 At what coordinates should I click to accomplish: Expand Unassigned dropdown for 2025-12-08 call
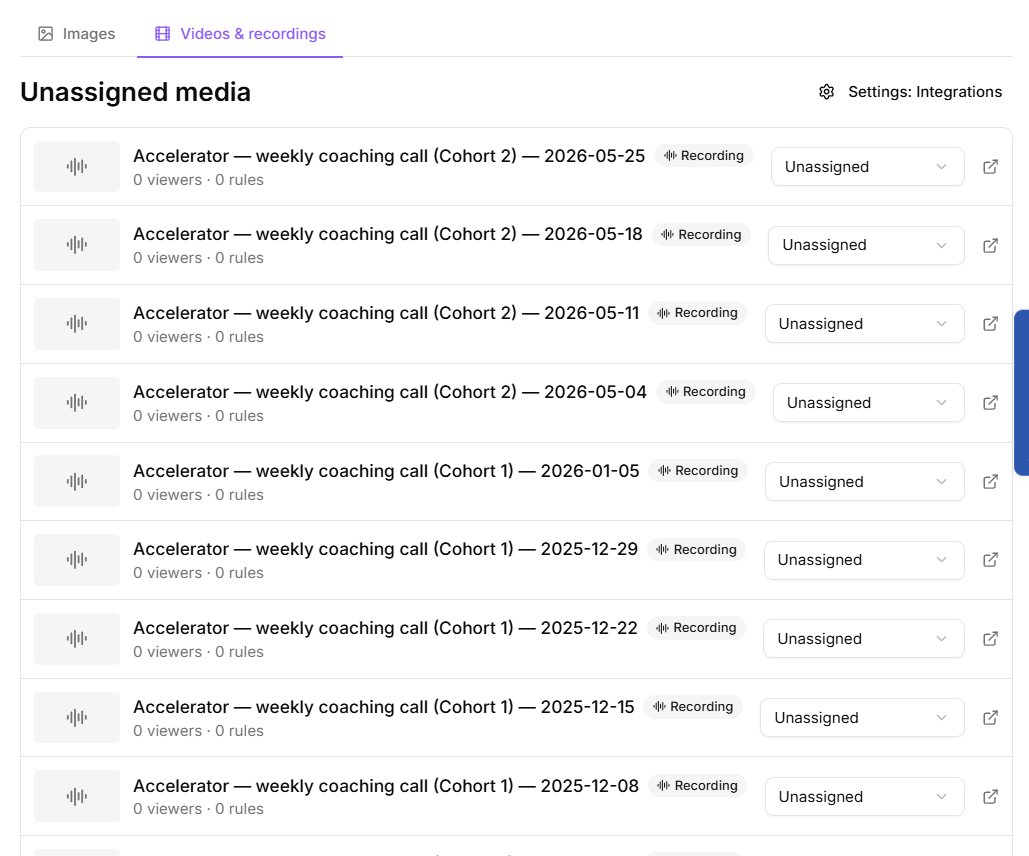[x=865, y=797]
